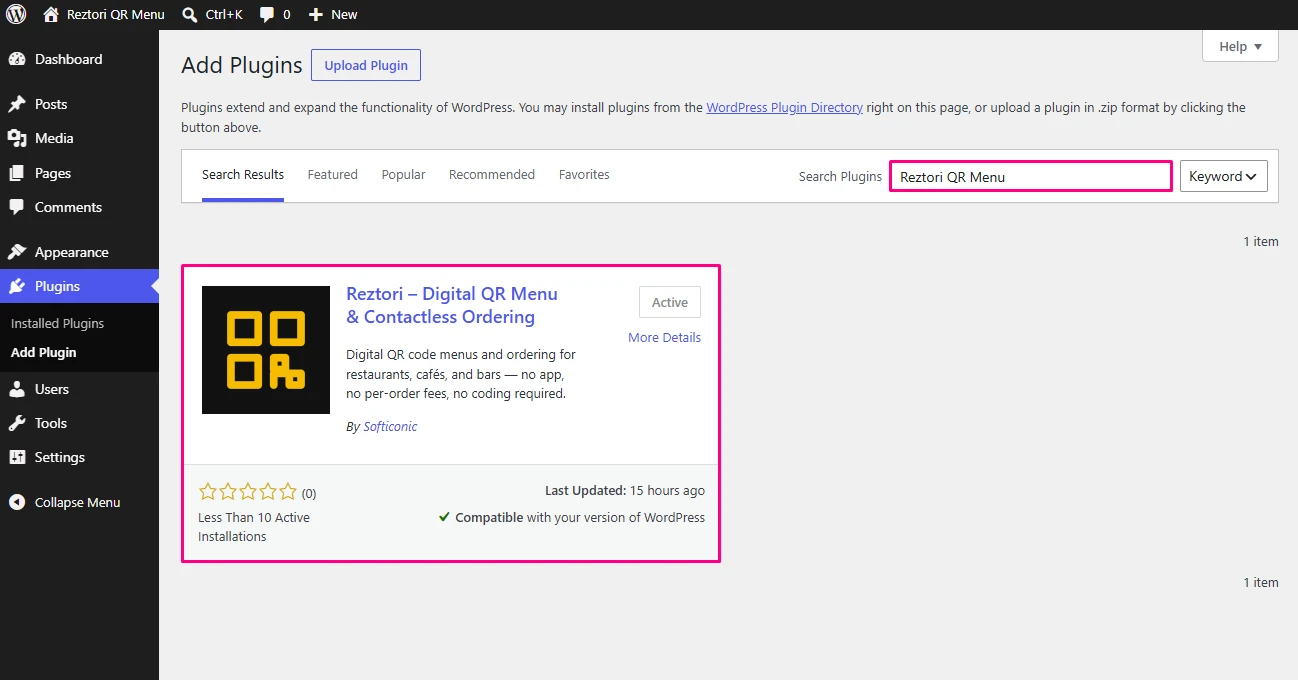Open the WordPress Plugin Directory link
The image size is (1298, 680).
[x=784, y=107]
